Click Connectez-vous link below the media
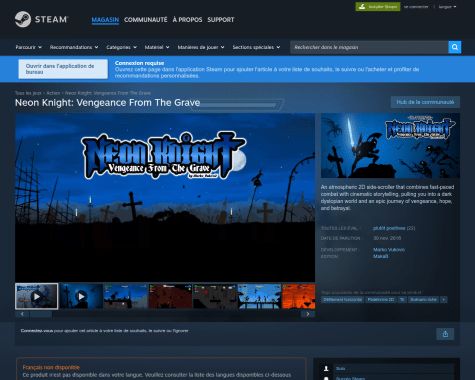This screenshot has height=380, width=475. 37,331
